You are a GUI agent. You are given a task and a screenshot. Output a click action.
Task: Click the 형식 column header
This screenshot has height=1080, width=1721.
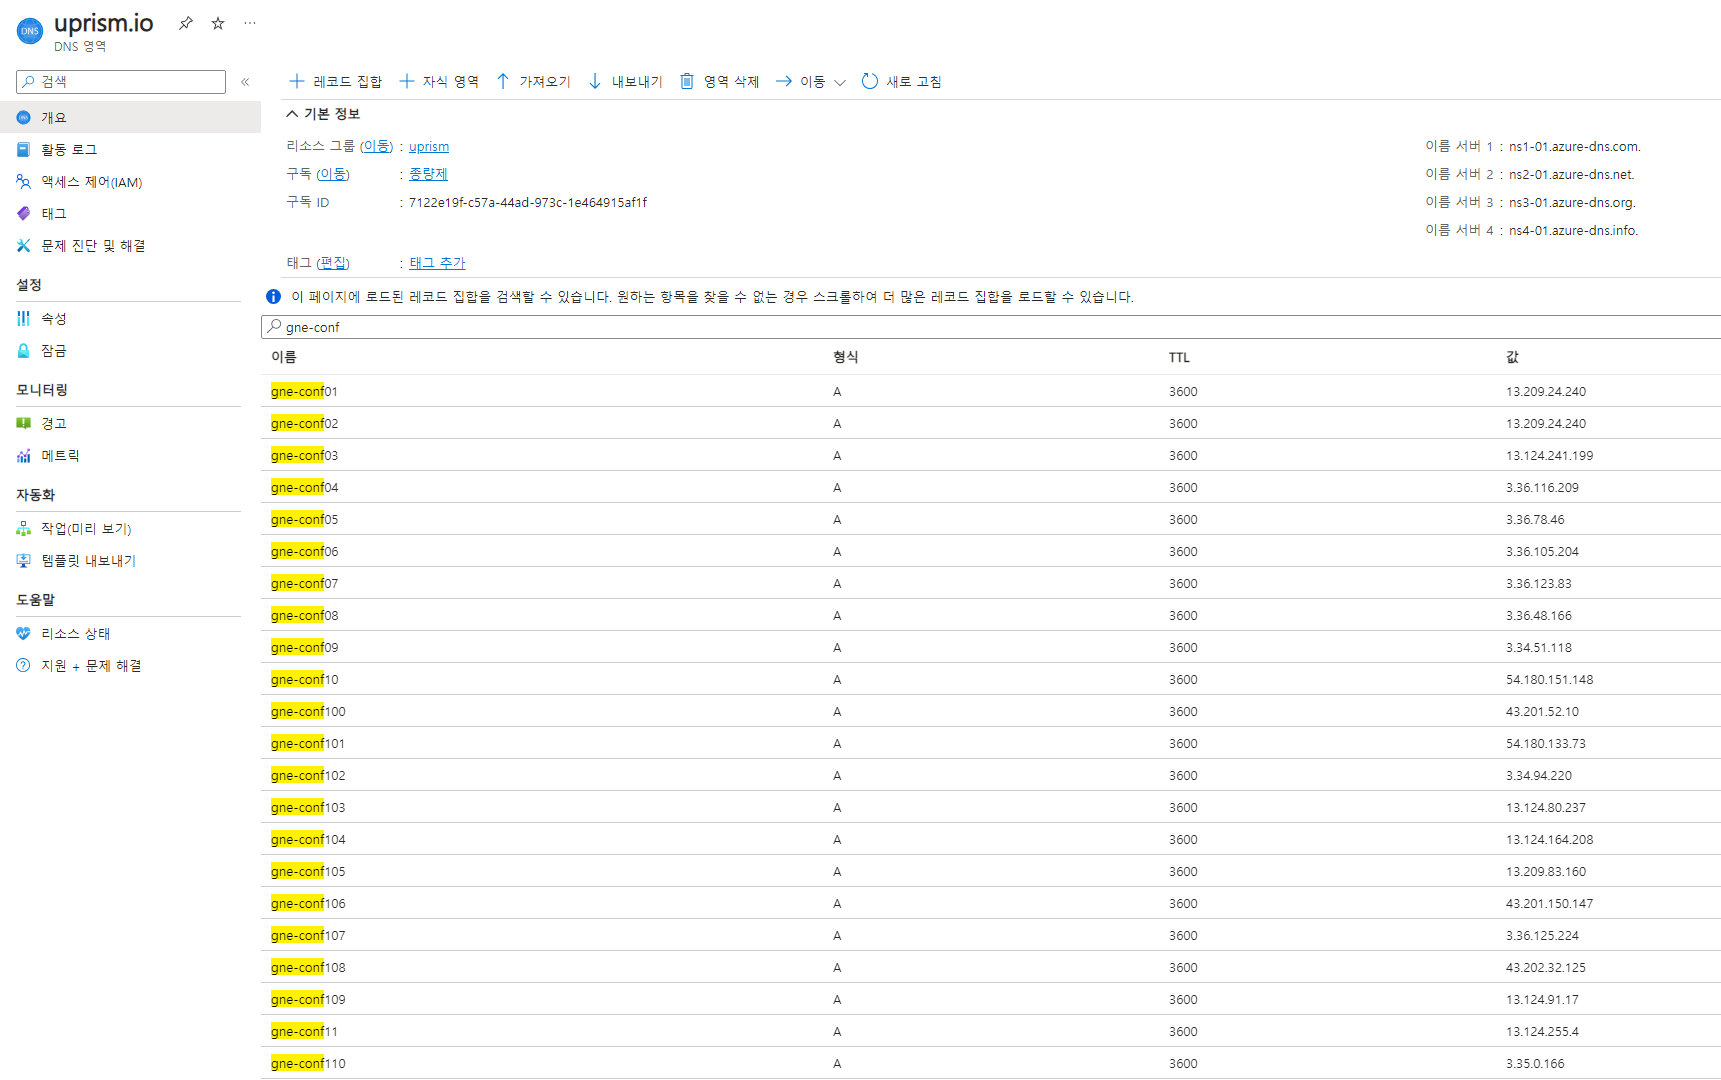(846, 357)
